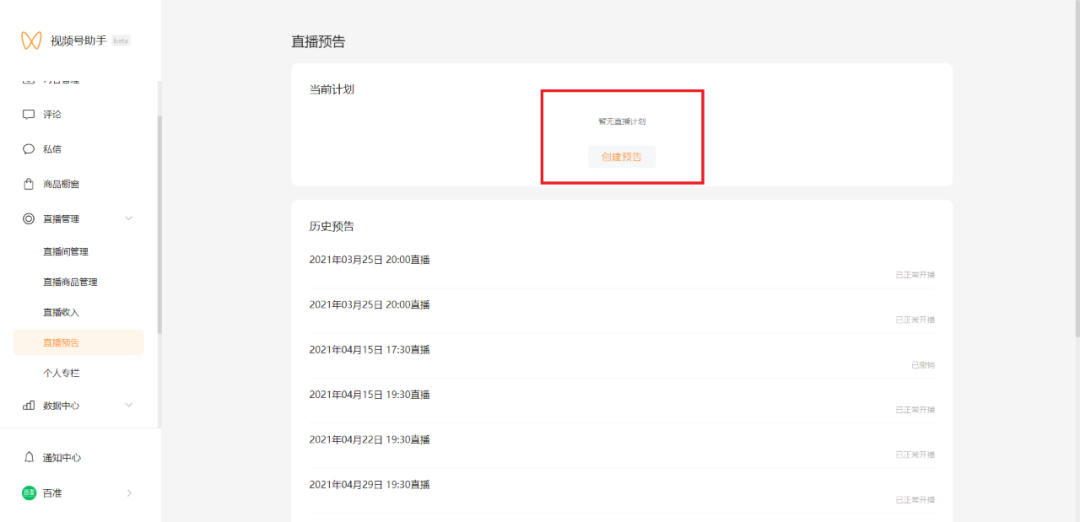Collapse the 直播管理 menu chevron
Viewport: 1080px width, 522px height.
tap(128, 218)
